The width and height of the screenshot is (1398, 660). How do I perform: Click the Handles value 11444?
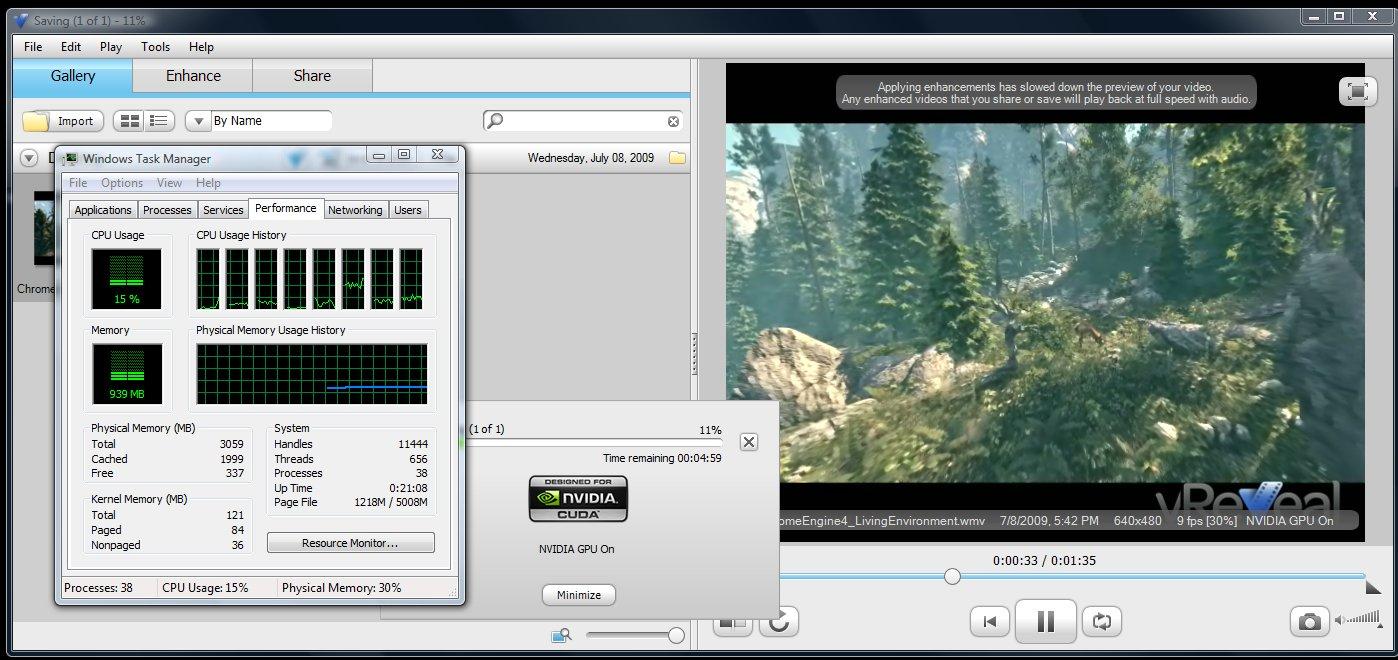412,444
